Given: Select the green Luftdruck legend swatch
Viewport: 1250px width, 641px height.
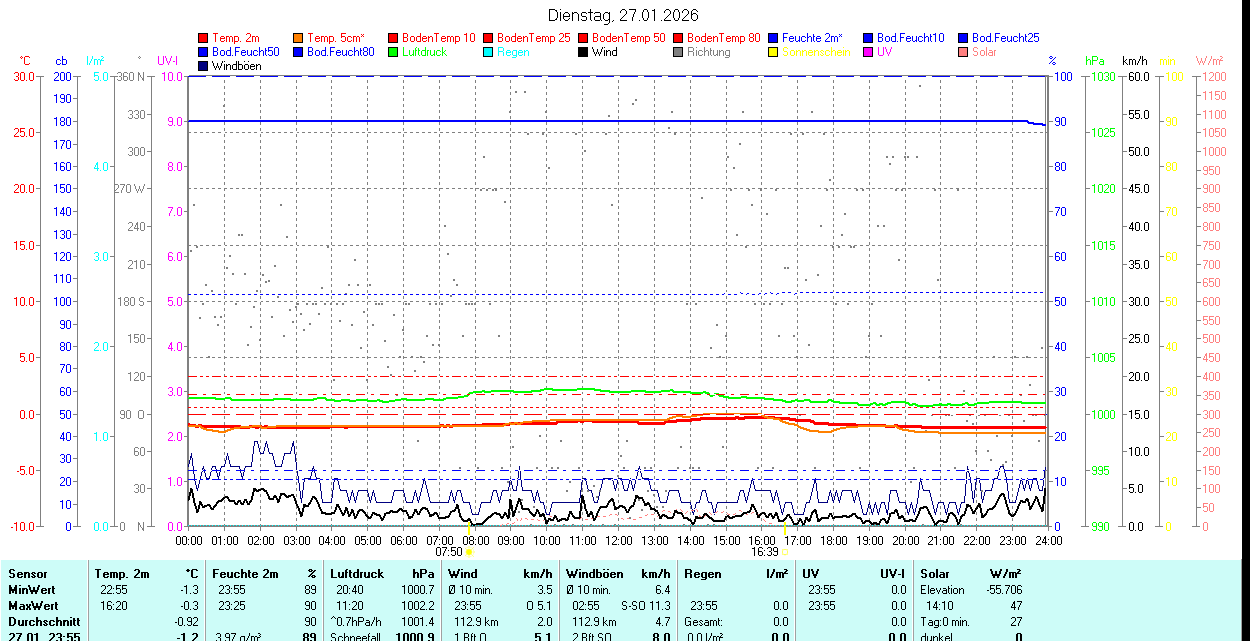Looking at the screenshot, I should pyautogui.click(x=393, y=52).
